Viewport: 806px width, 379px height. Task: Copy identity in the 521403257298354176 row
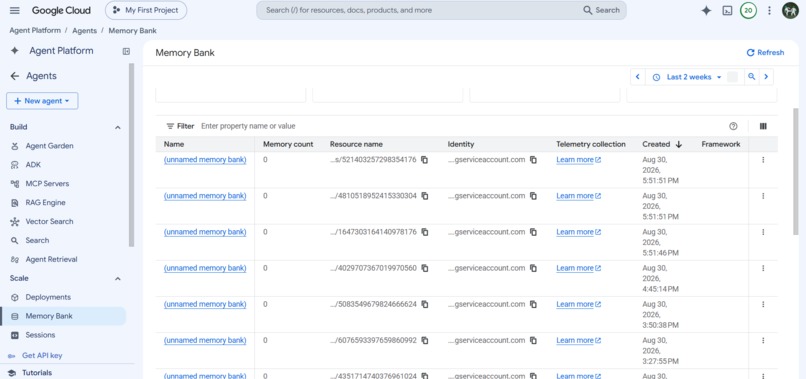click(x=533, y=160)
